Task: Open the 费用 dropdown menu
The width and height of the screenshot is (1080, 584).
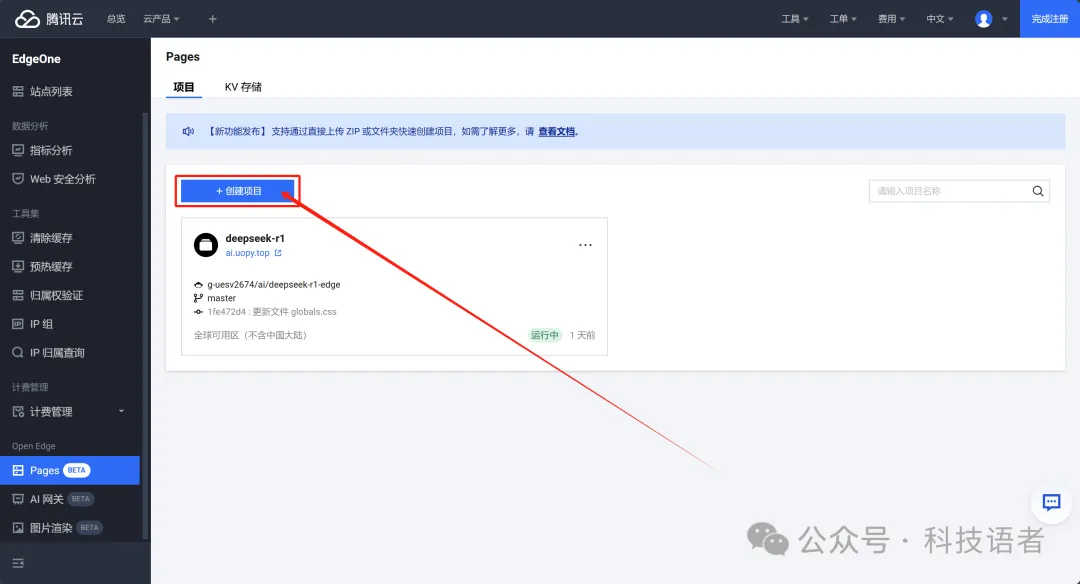Action: (x=891, y=19)
